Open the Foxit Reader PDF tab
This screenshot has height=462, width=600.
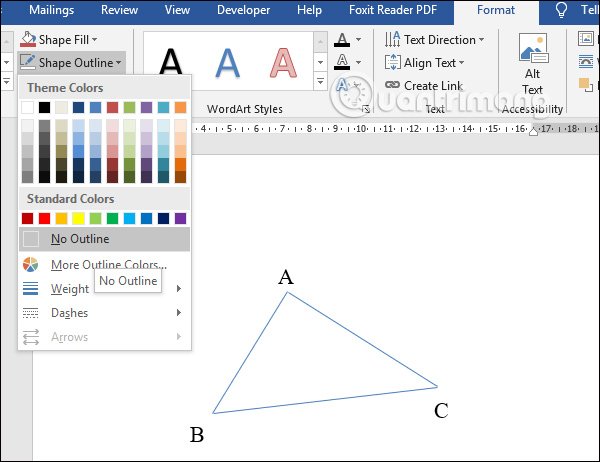(393, 10)
